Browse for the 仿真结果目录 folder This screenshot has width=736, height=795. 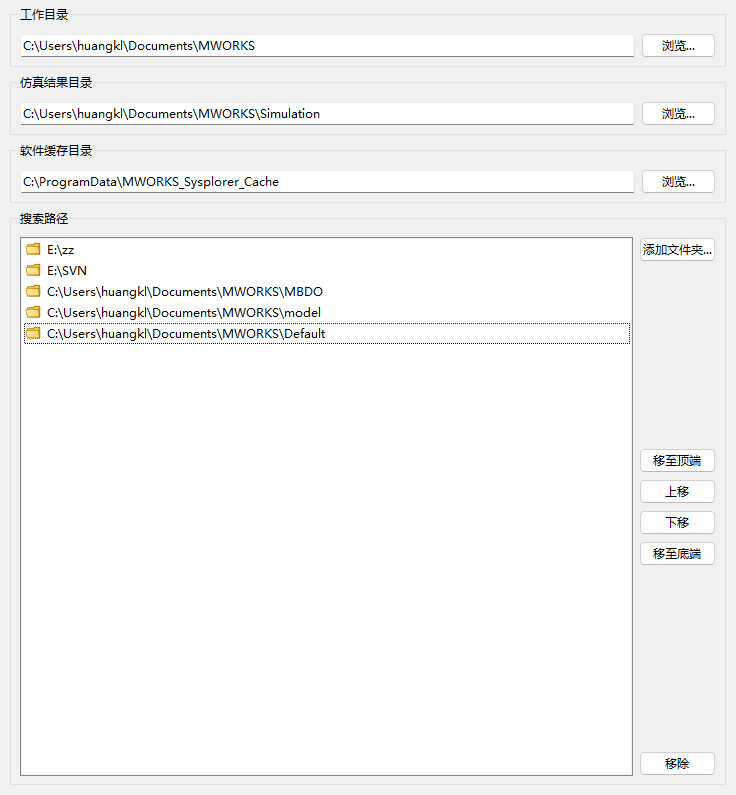tap(677, 114)
